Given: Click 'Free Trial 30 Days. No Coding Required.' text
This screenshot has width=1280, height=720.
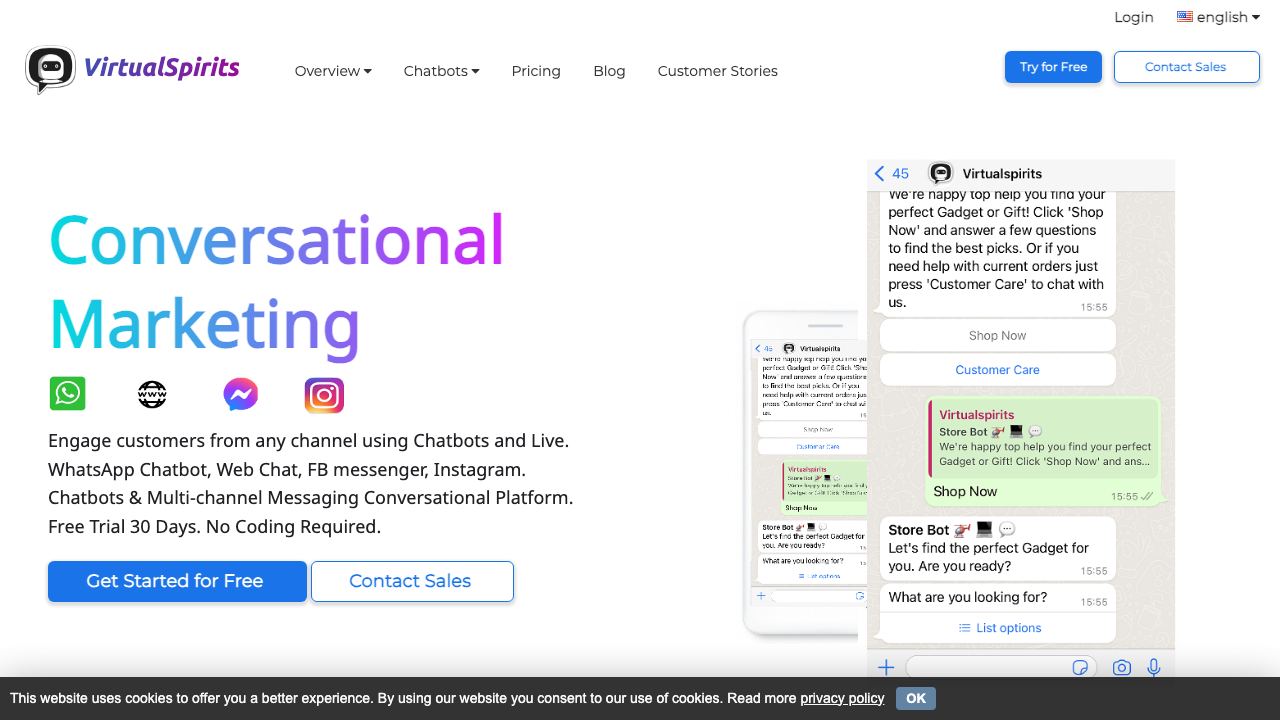Looking at the screenshot, I should tap(214, 526).
